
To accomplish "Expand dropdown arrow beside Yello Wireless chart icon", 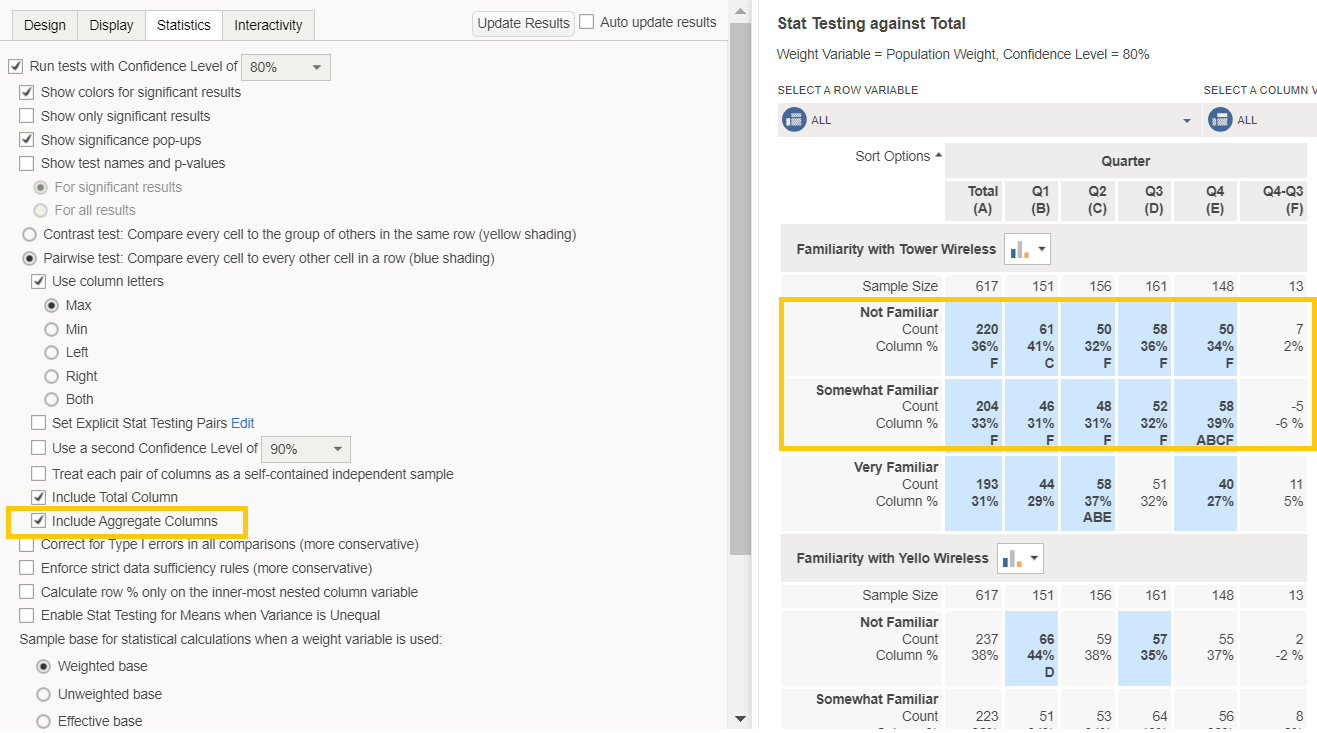I will [x=1034, y=558].
